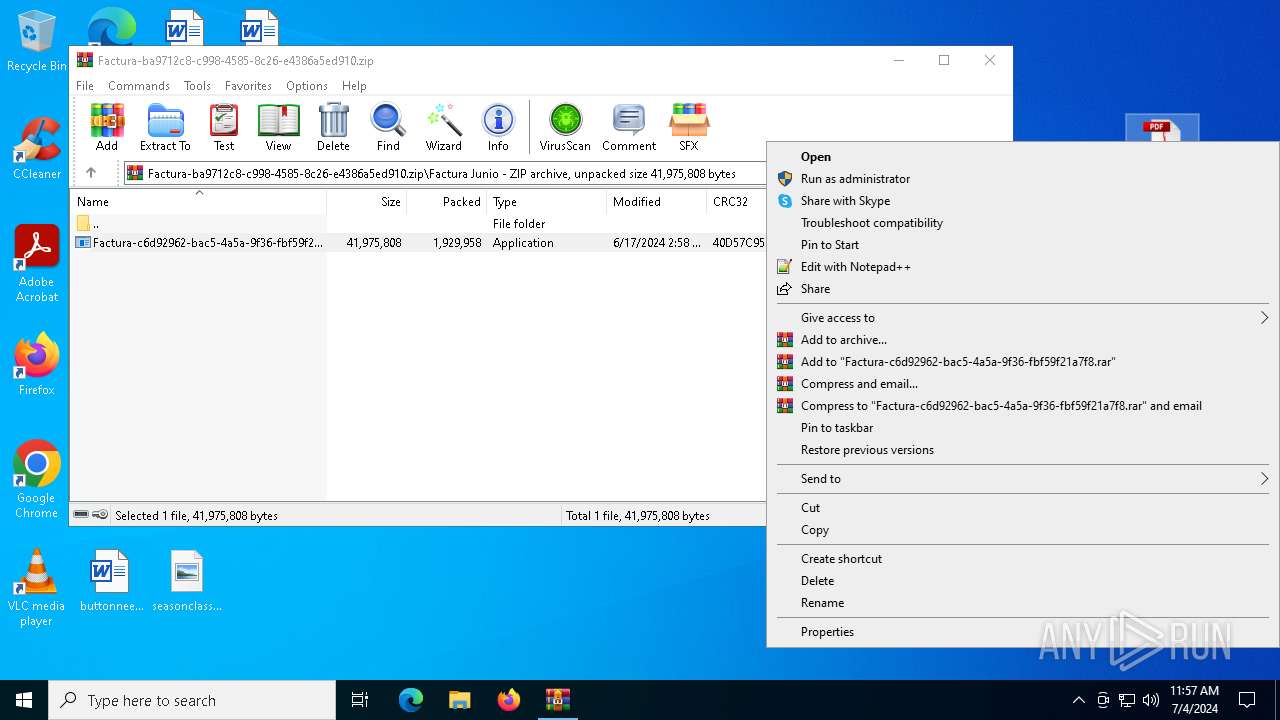Viewport: 1280px width, 720px height.
Task: Click the taskbar search box
Action: tap(192, 700)
